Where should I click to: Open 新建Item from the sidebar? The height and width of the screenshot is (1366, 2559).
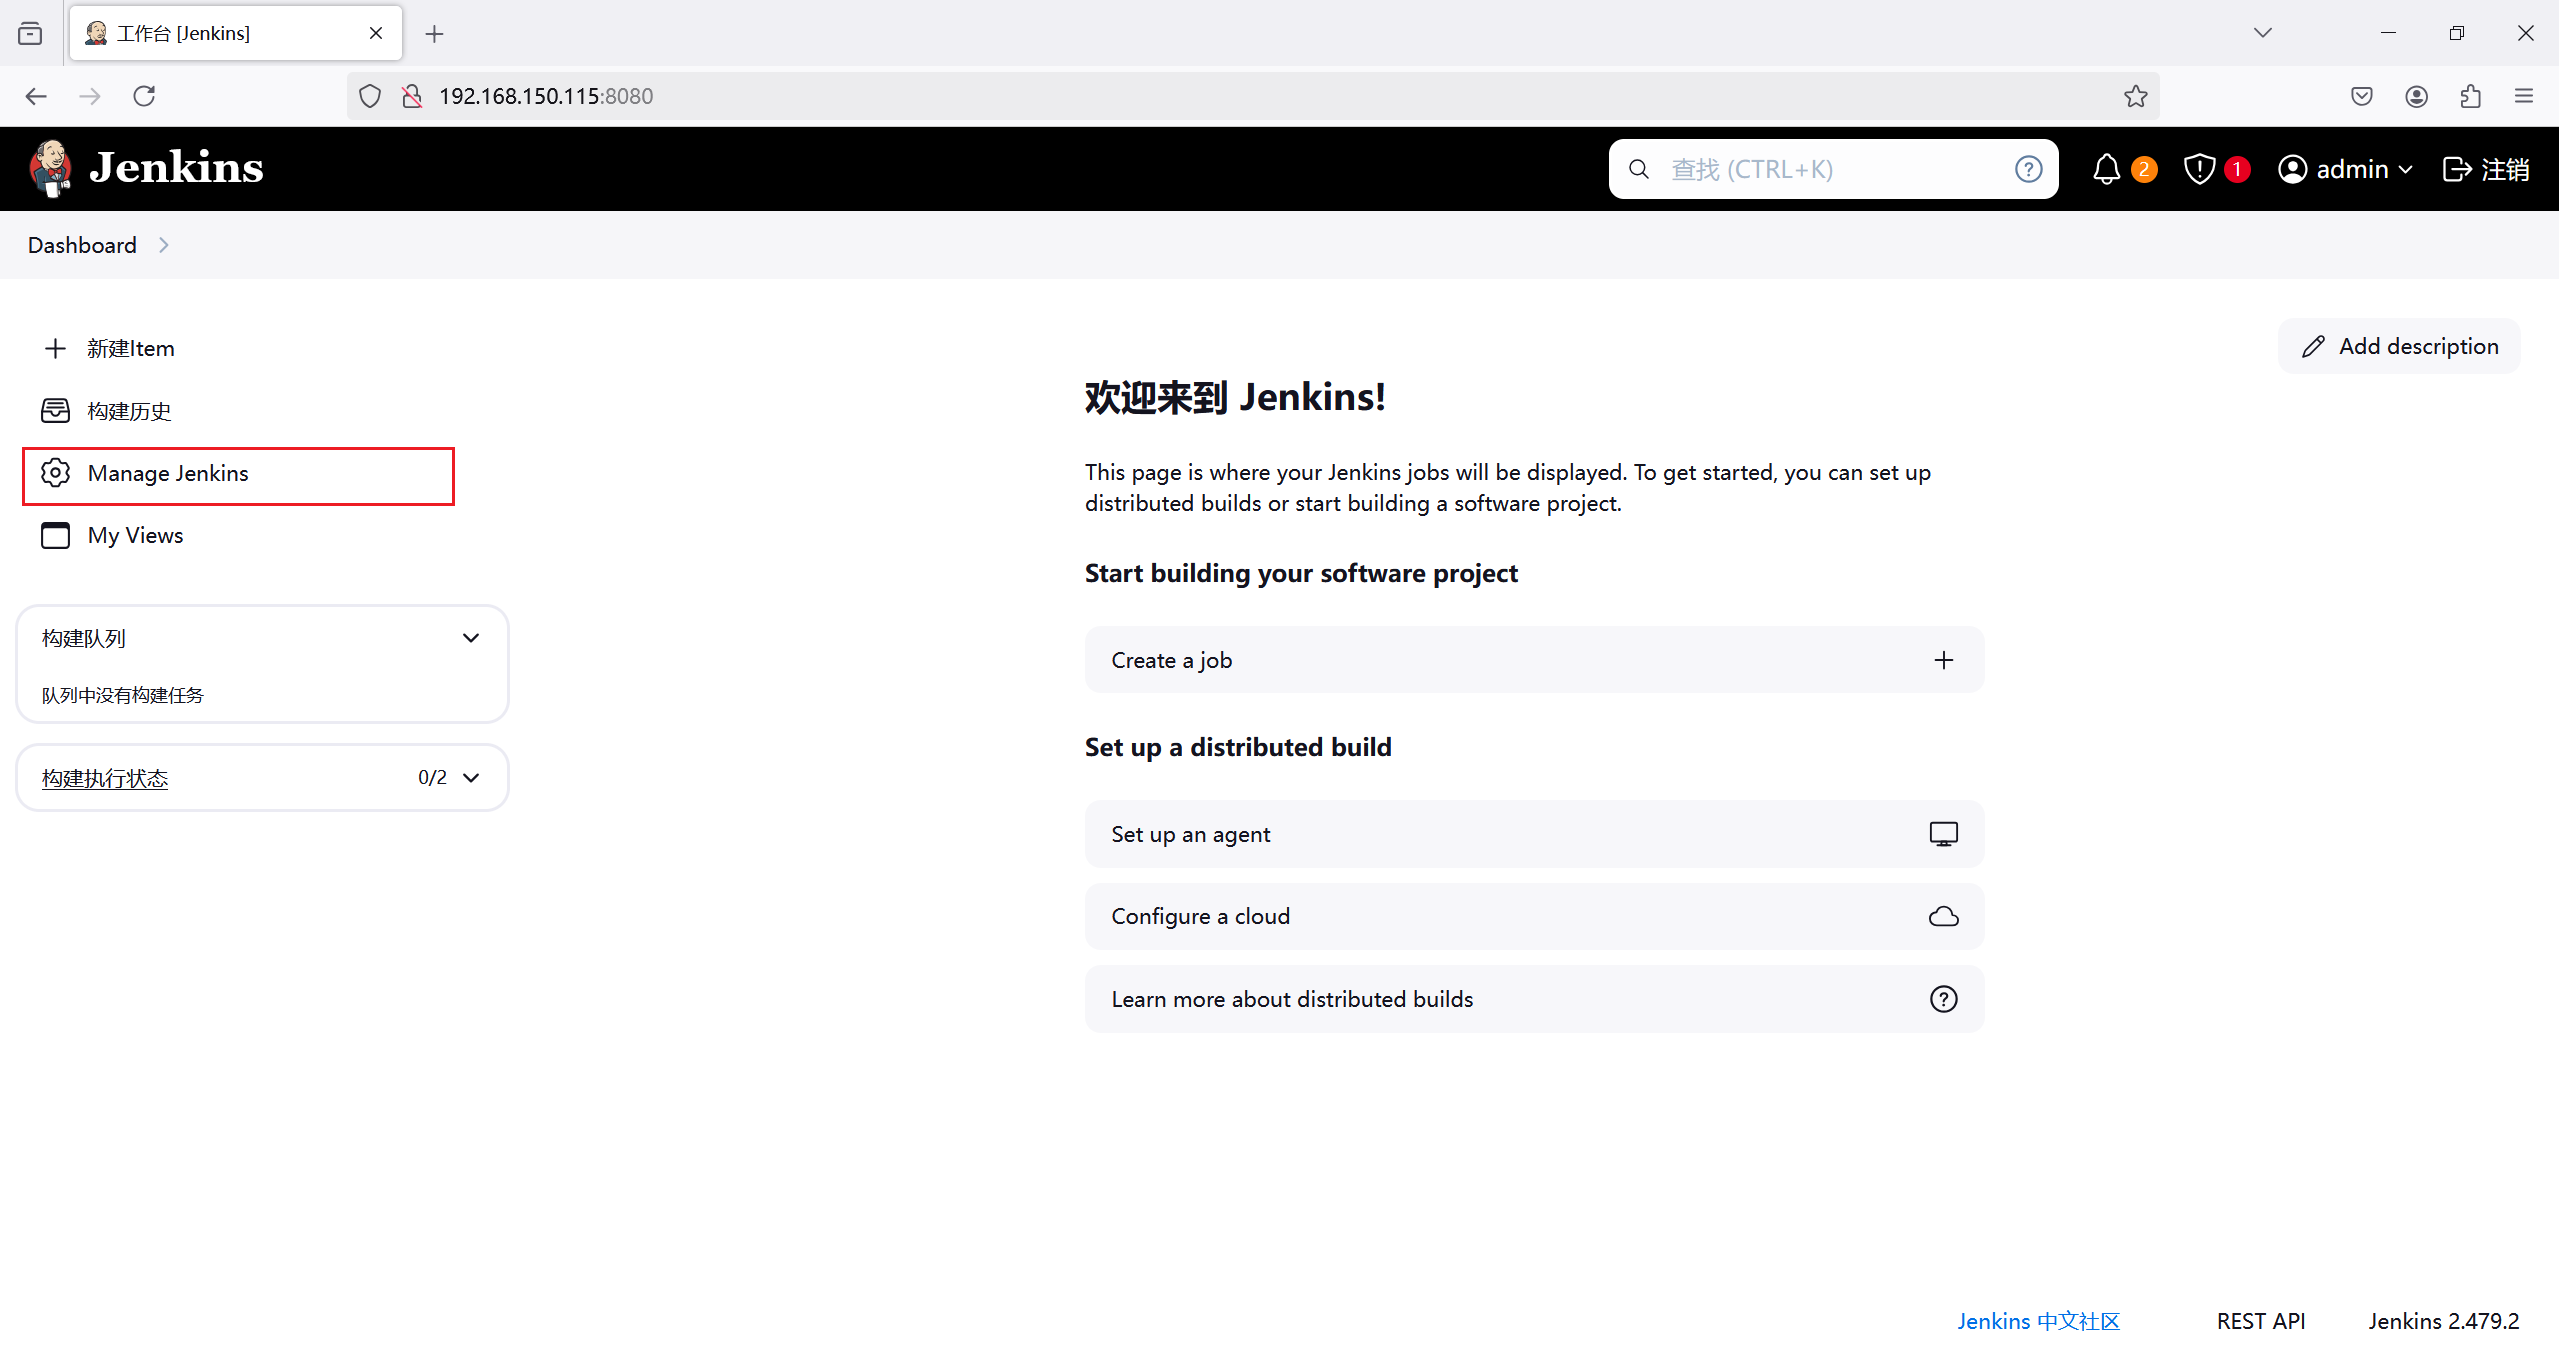131,348
